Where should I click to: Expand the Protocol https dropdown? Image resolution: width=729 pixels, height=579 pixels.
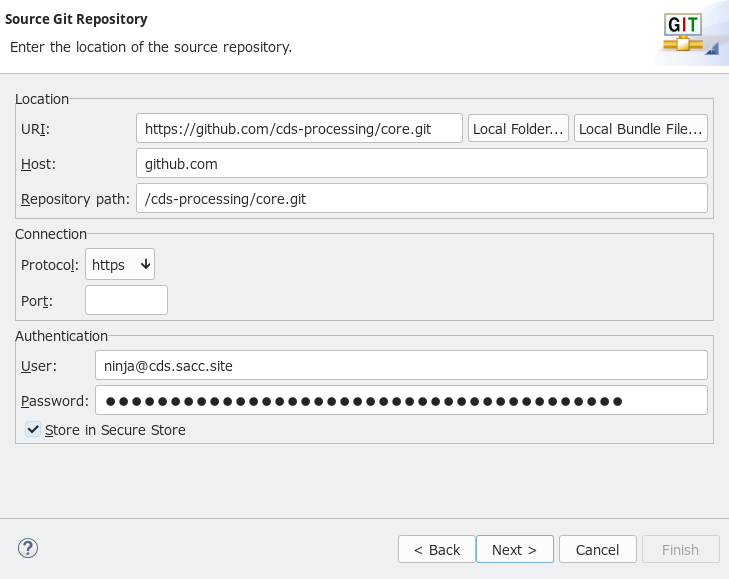[x=120, y=265]
